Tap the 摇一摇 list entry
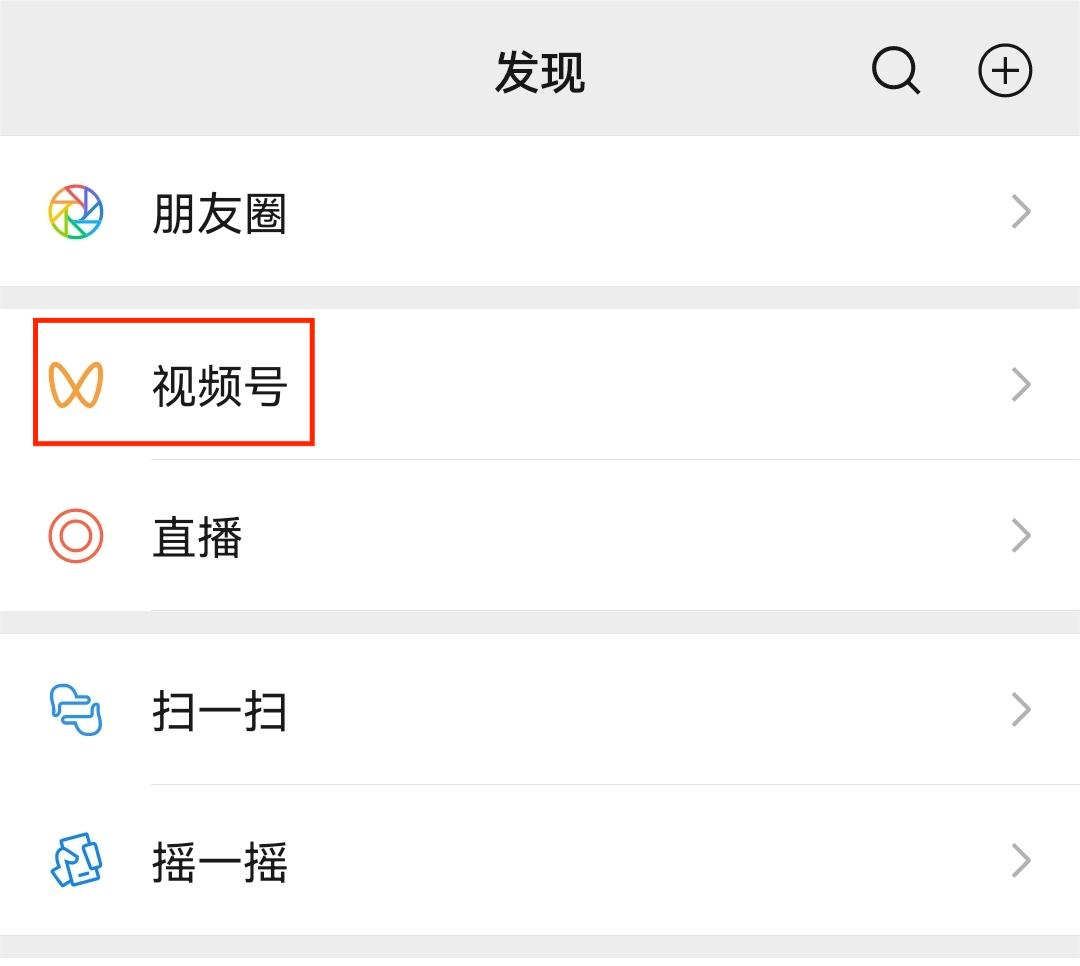Viewport: 1080px width, 966px height. tap(222, 860)
